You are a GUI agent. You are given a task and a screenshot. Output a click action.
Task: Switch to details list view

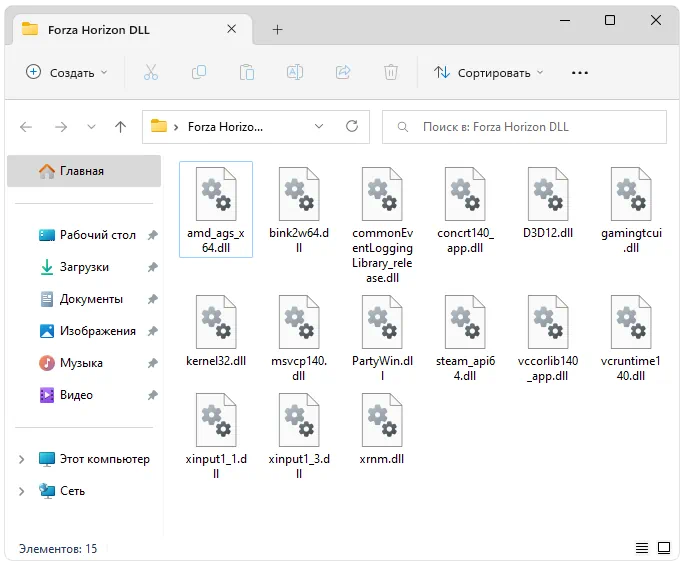coord(642,548)
